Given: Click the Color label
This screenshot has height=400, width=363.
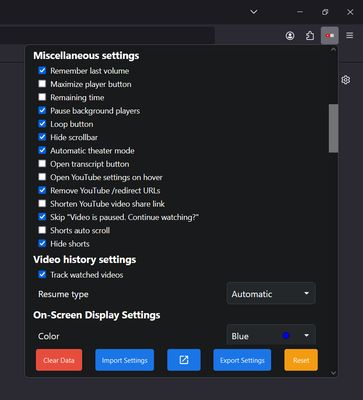Looking at the screenshot, I should pos(49,336).
